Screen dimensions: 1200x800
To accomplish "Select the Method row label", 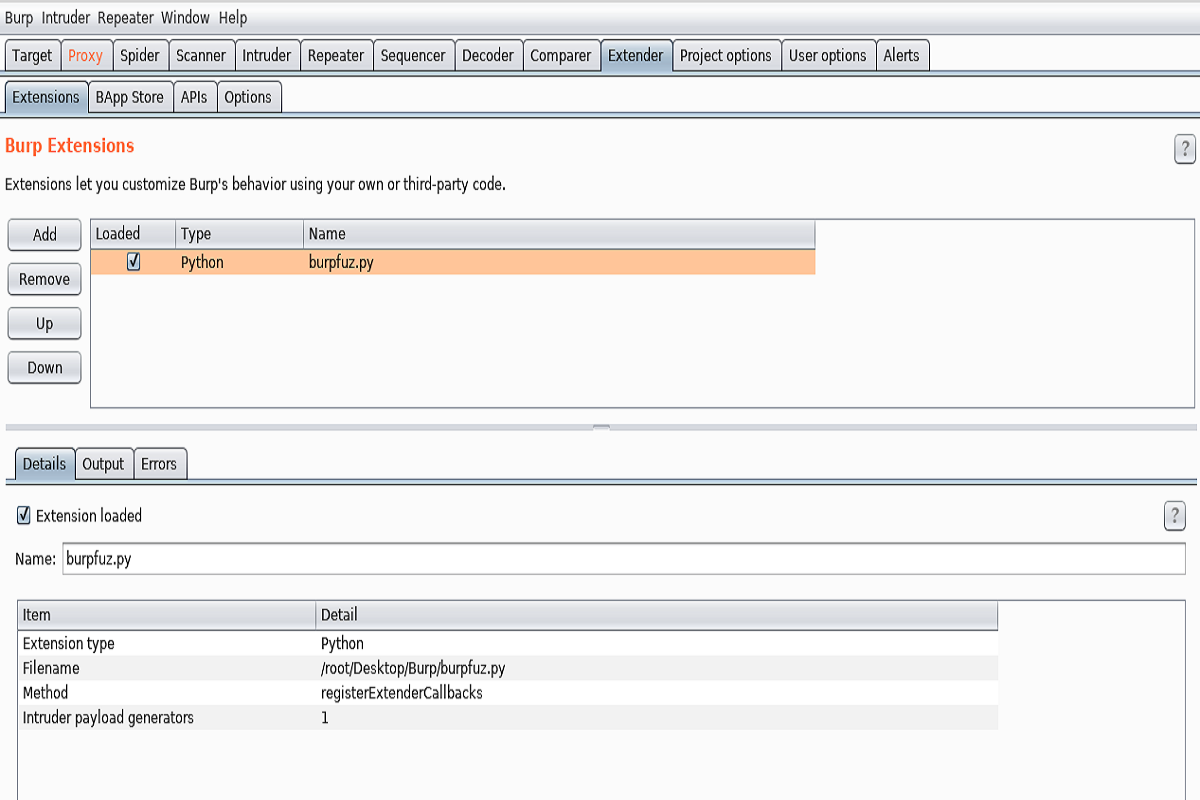I will point(46,693).
